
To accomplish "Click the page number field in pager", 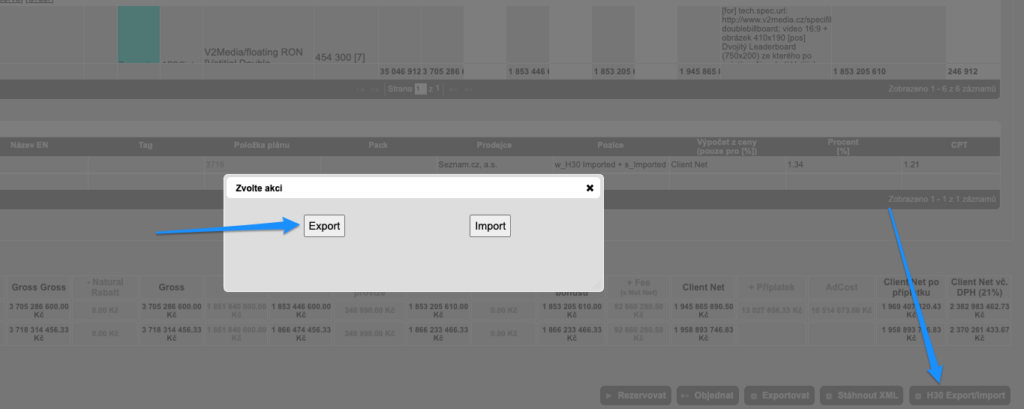I will [x=421, y=89].
